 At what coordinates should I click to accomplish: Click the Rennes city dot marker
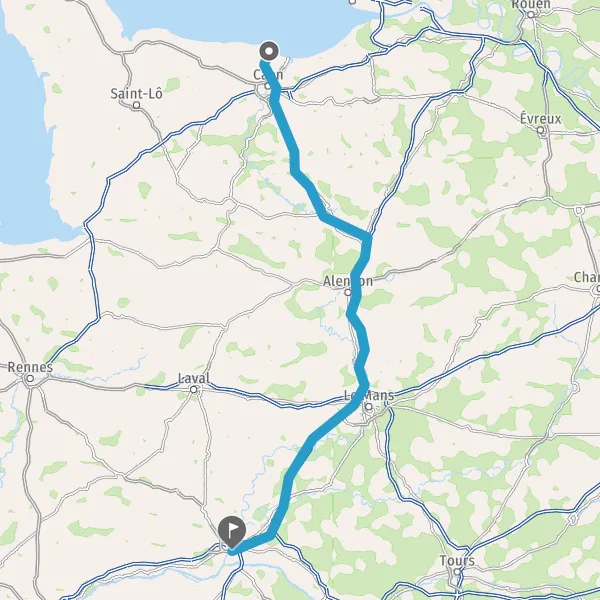pyautogui.click(x=30, y=379)
